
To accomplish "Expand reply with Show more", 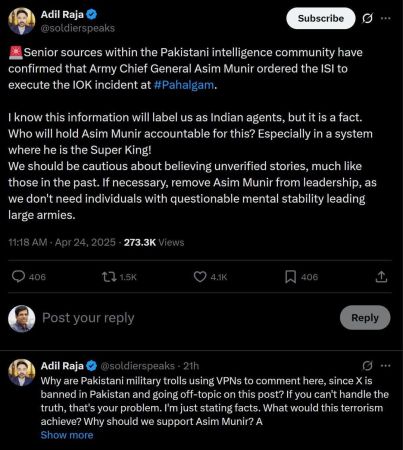I will tap(67, 435).
